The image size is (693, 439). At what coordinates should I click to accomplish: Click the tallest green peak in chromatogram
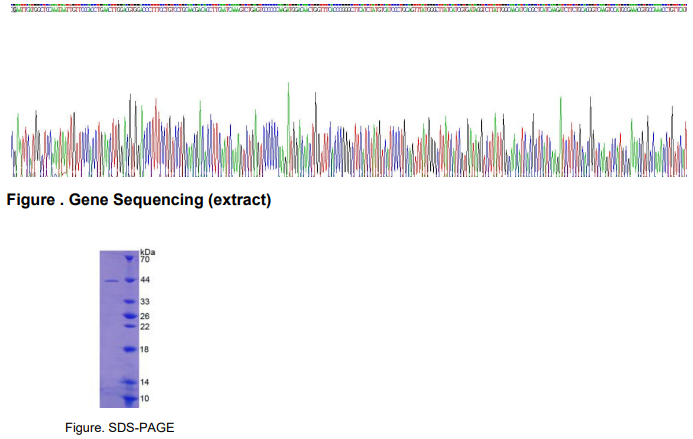click(288, 85)
